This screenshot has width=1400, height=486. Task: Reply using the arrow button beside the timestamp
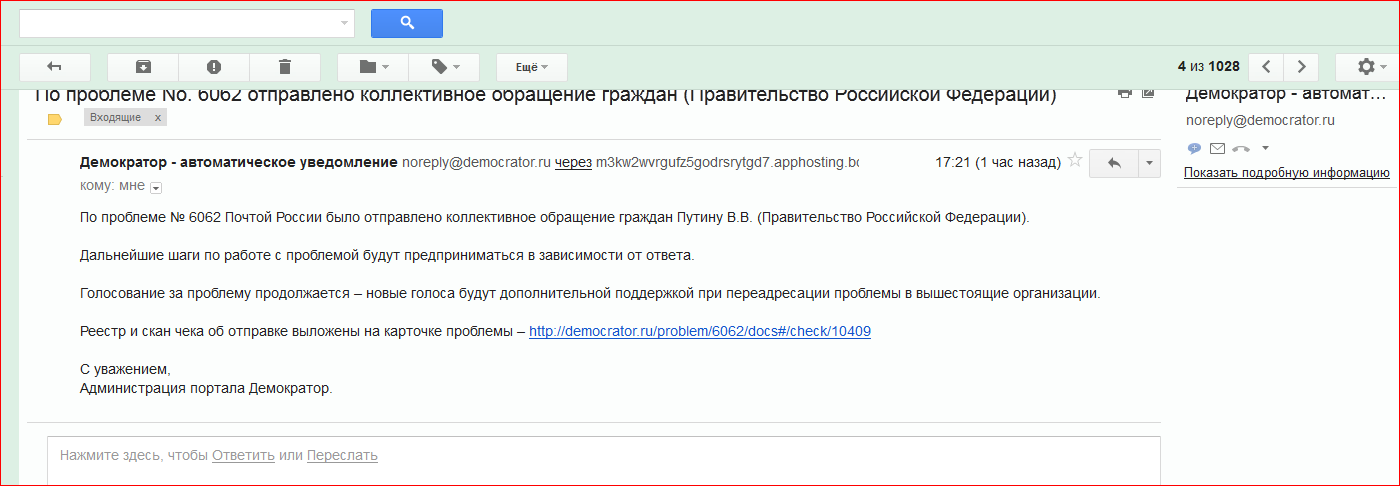[x=1114, y=163]
